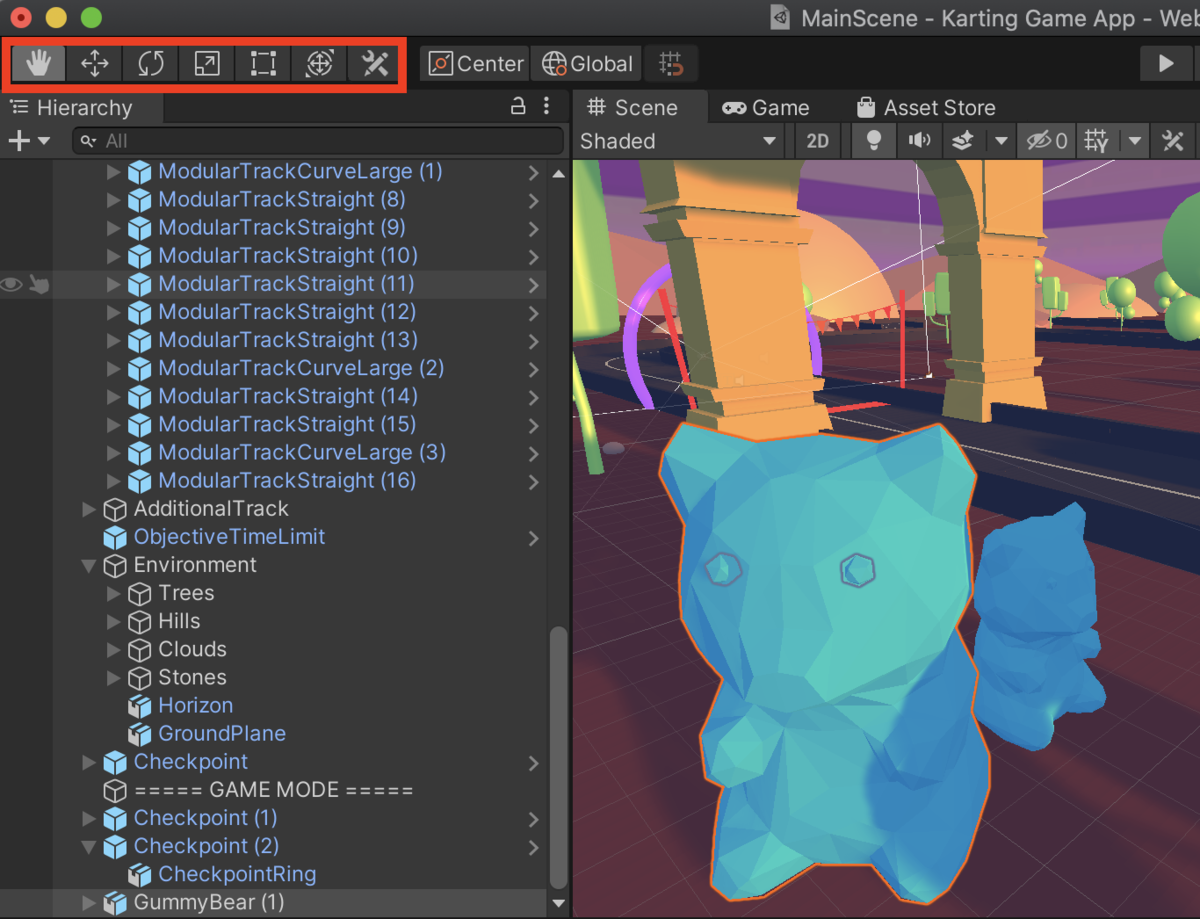Open custom editor tools
This screenshot has height=919, width=1200.
click(x=374, y=64)
